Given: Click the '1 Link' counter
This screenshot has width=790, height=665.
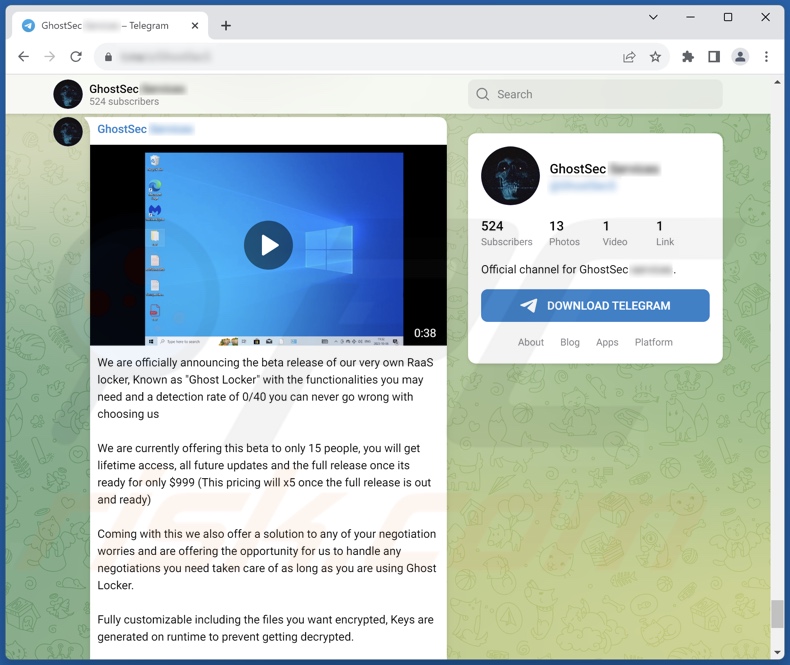Looking at the screenshot, I should [x=665, y=233].
